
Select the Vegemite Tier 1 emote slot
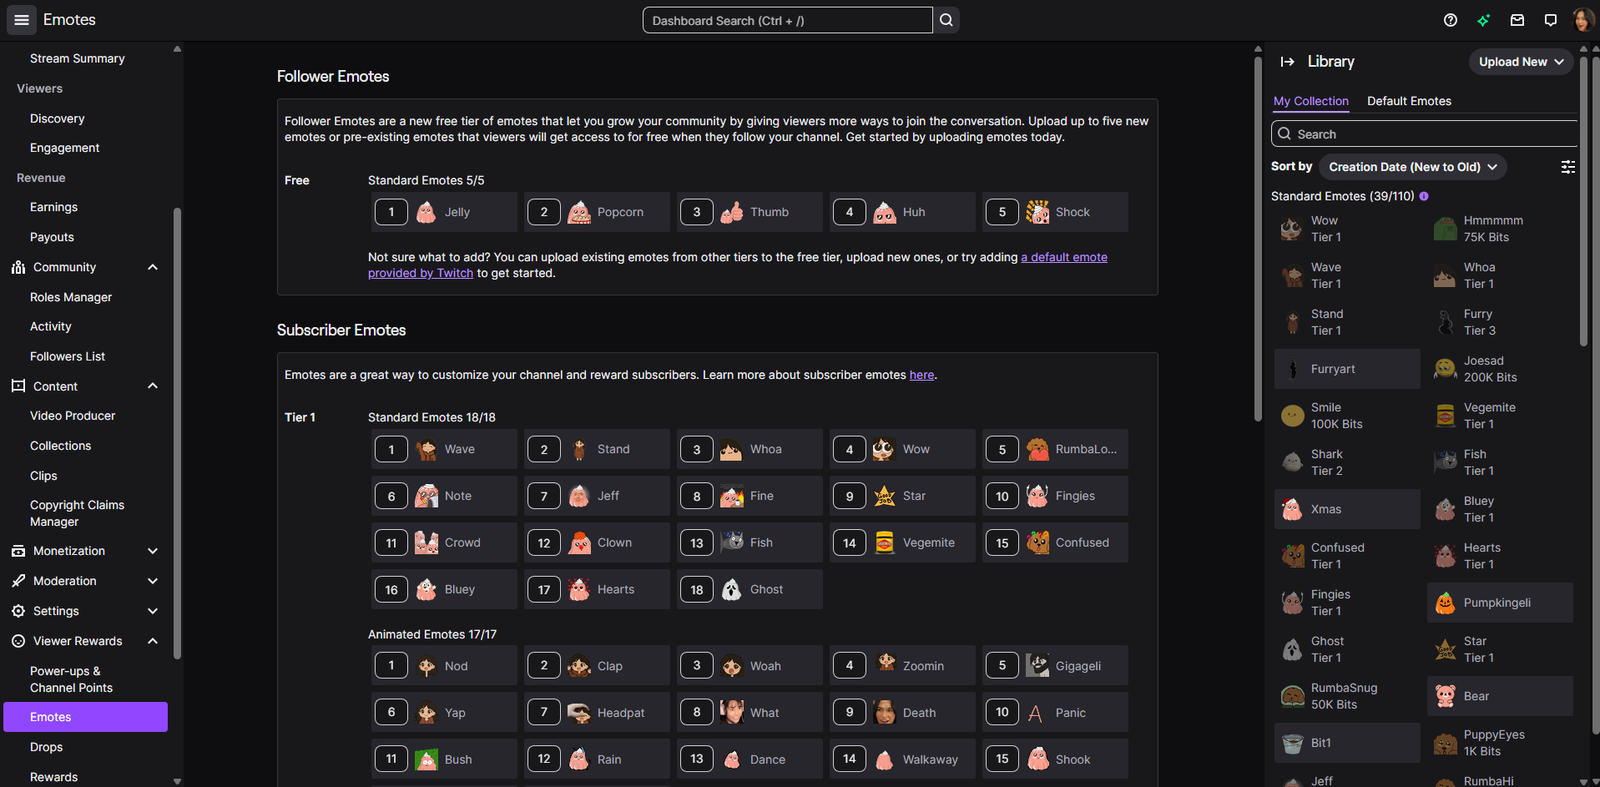903,543
